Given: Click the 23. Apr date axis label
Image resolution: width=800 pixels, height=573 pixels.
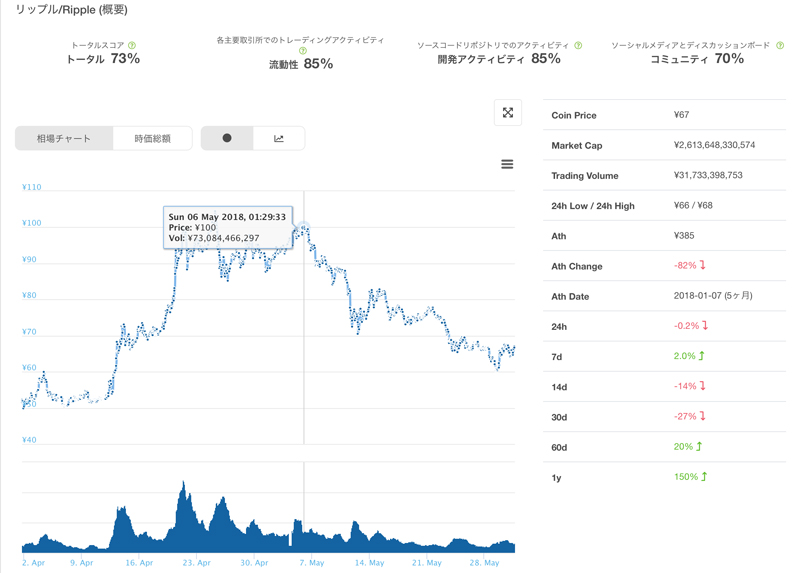Looking at the screenshot, I should pyautogui.click(x=196, y=562).
